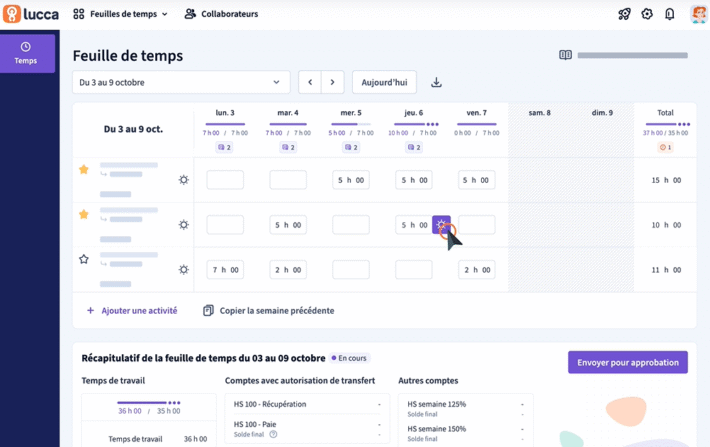Click the Lucca logo
Viewport: 710px width, 447px height.
pyautogui.click(x=31, y=14)
